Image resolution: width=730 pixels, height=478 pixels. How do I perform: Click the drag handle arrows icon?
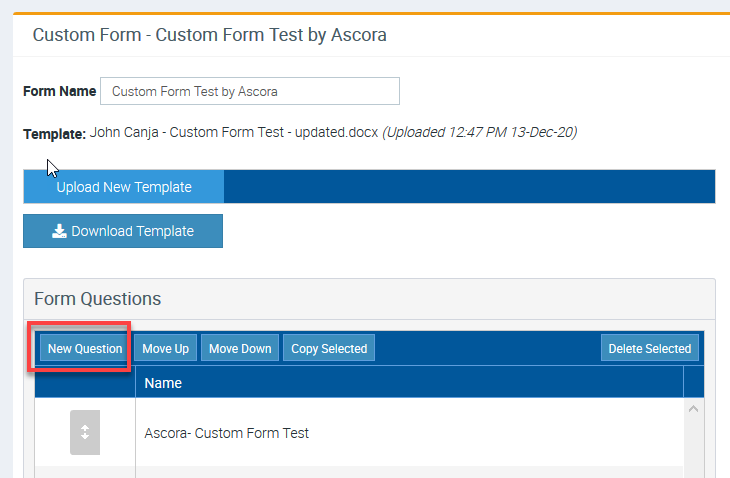coord(85,432)
